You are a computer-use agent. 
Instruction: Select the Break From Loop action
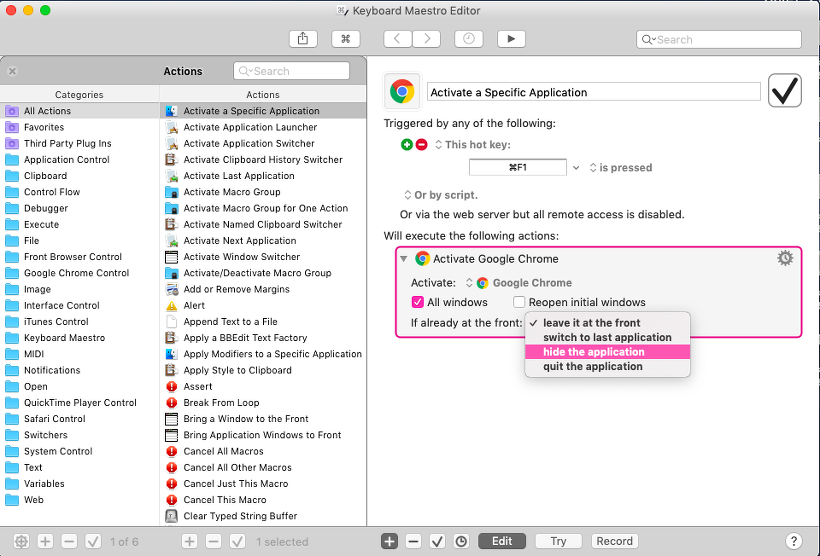click(x=263, y=403)
